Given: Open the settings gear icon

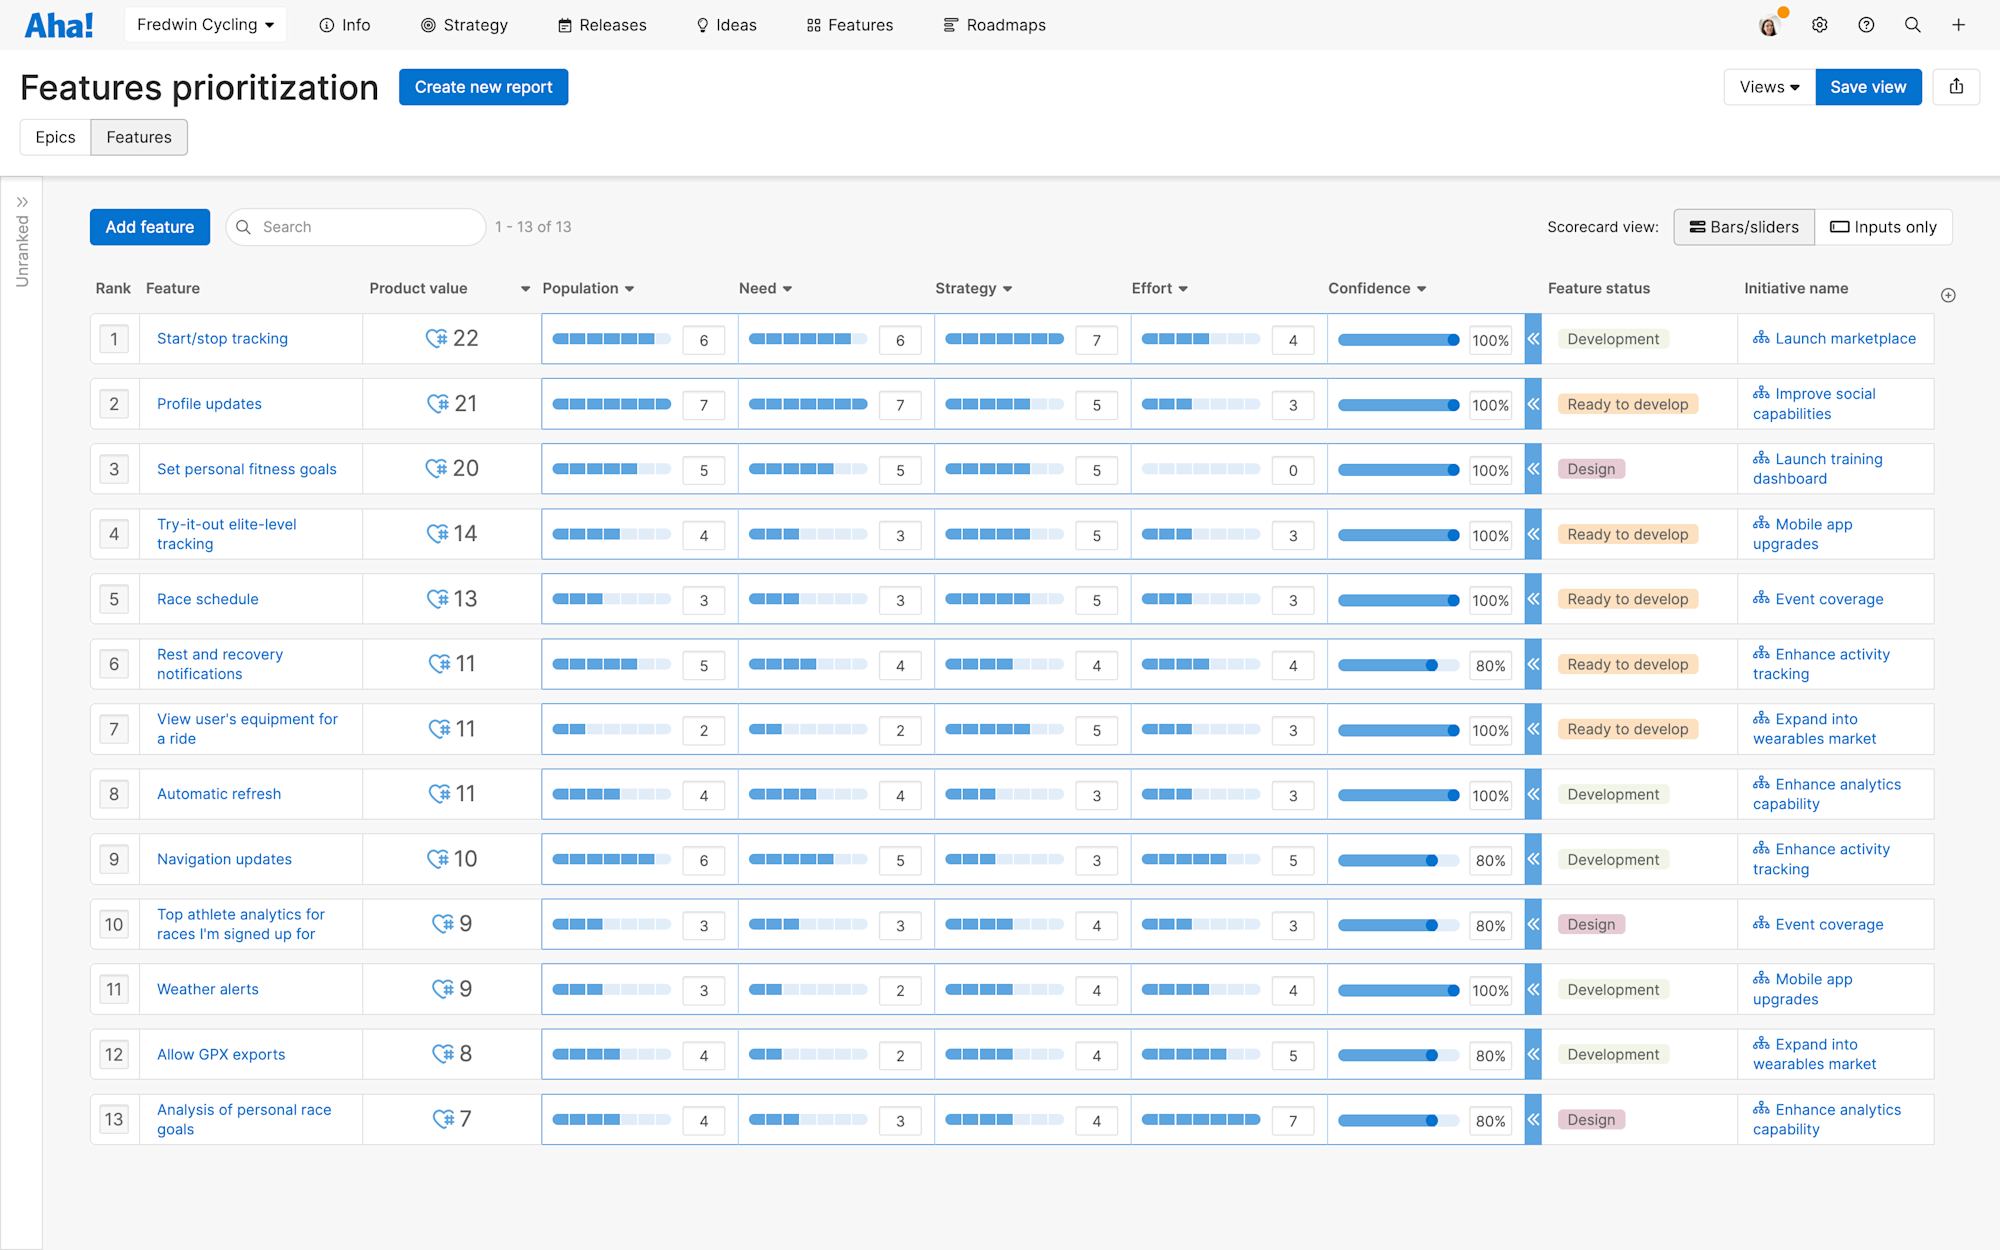Looking at the screenshot, I should (1819, 24).
